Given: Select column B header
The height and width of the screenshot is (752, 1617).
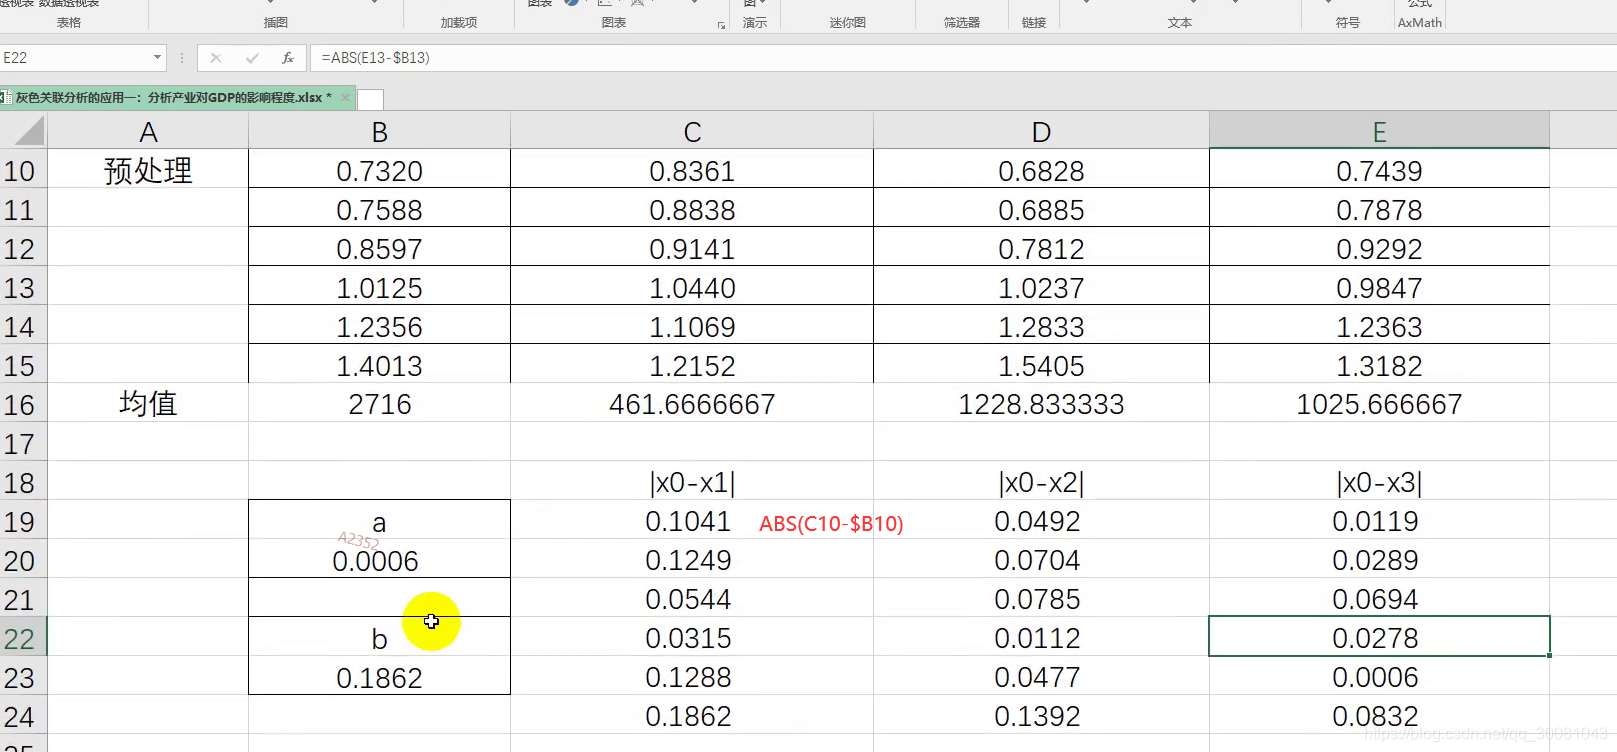Looking at the screenshot, I should pos(379,132).
